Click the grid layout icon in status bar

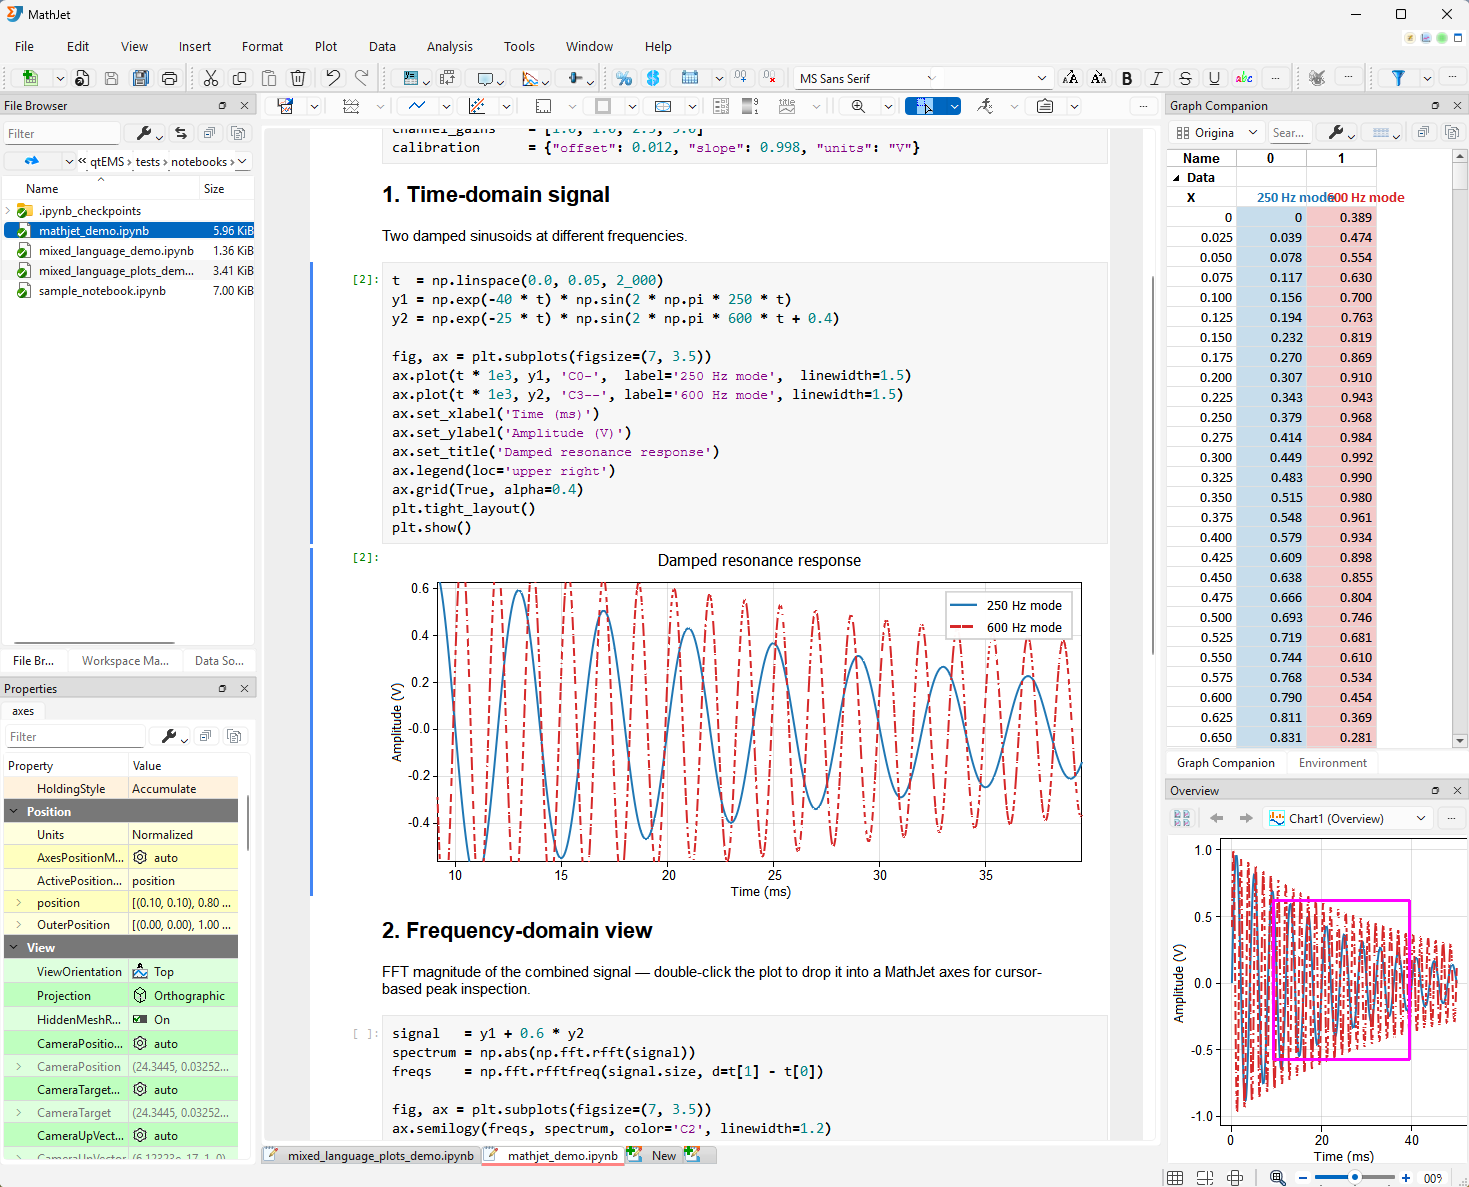1175,1178
